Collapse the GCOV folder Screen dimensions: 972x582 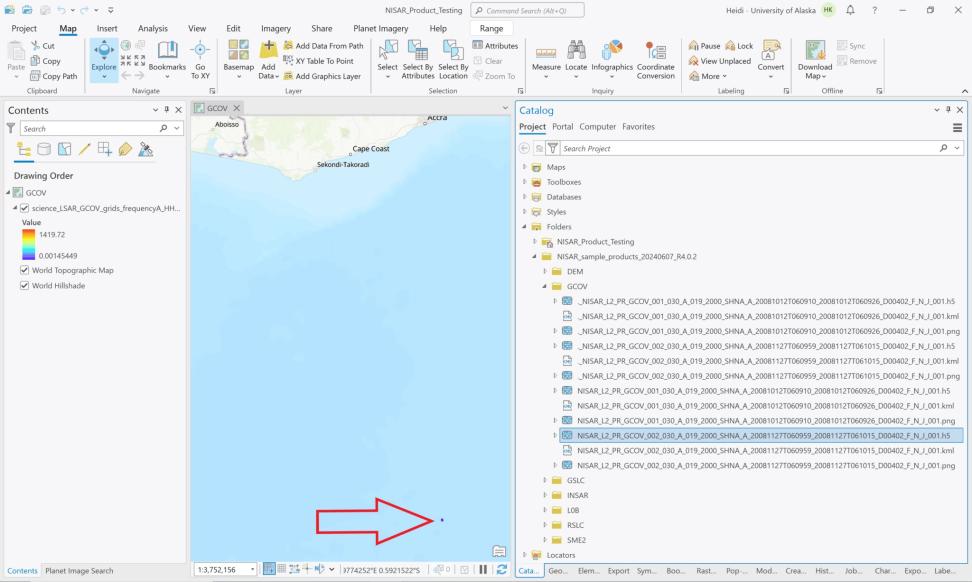(545, 286)
